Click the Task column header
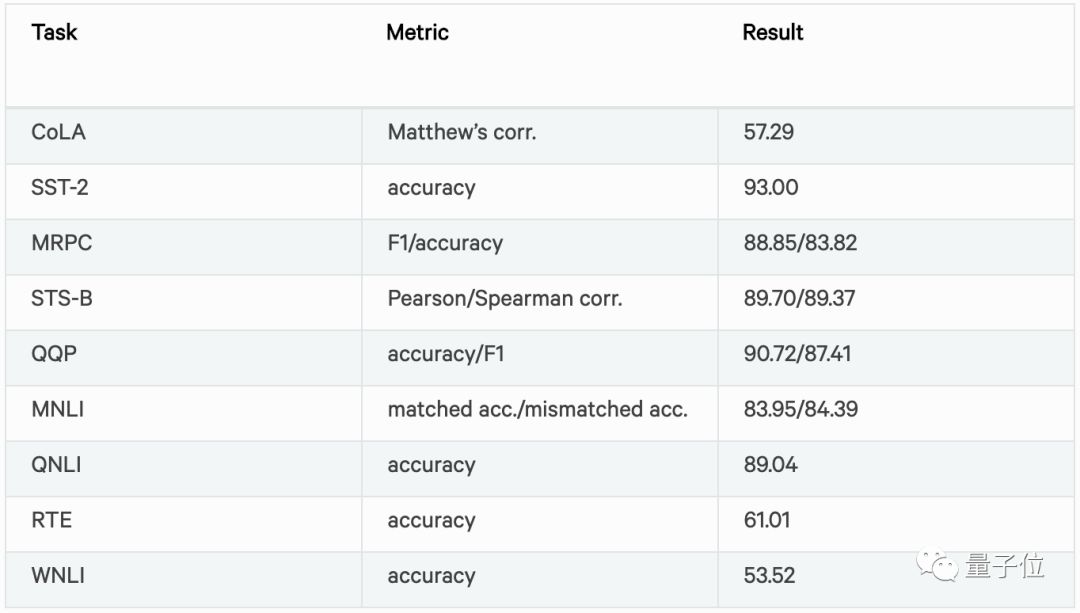 click(x=54, y=33)
